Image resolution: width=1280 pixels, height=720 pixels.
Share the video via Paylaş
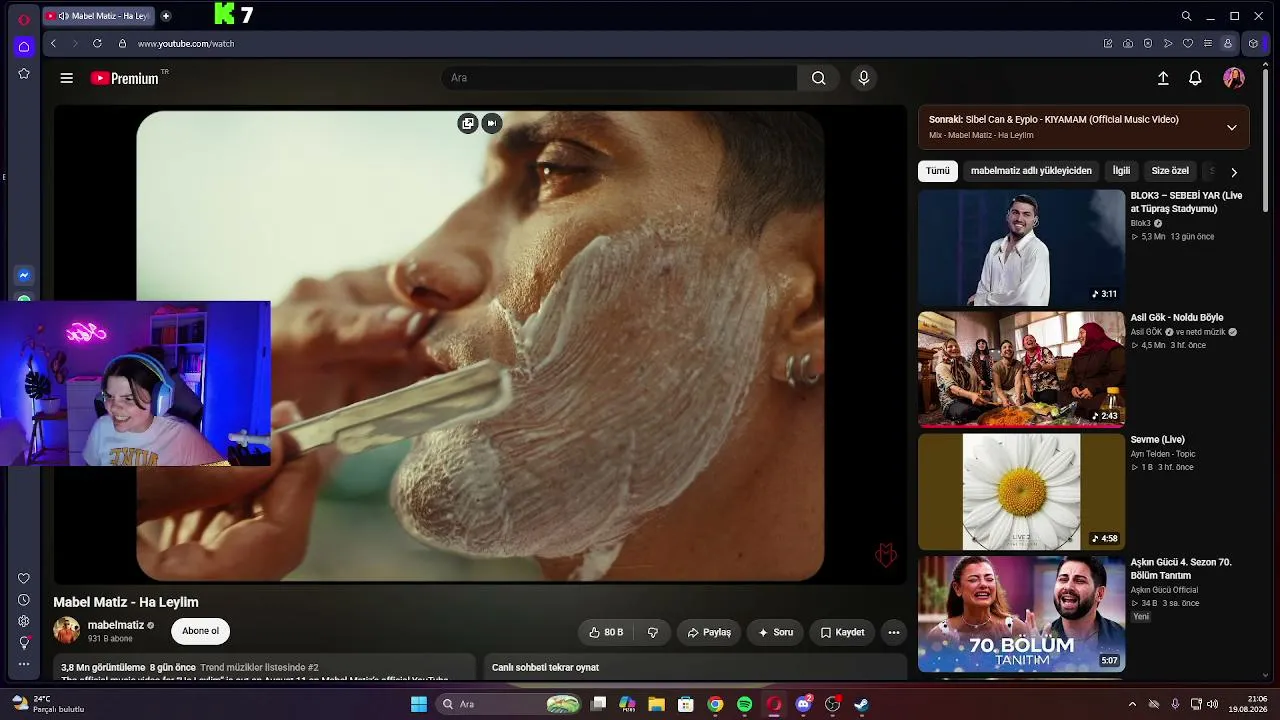click(709, 632)
